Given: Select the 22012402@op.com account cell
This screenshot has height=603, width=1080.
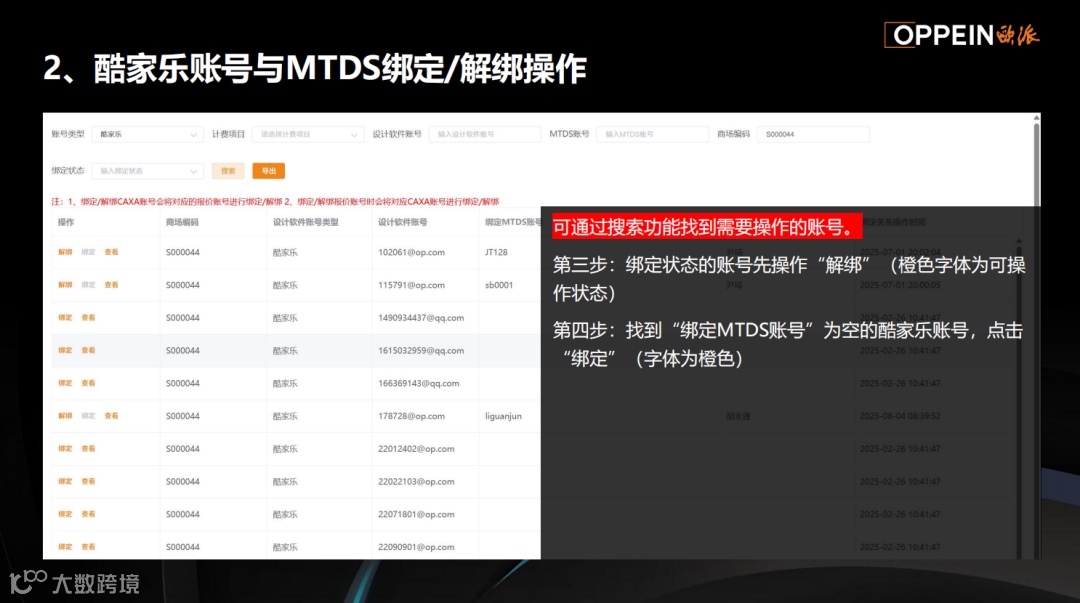Looking at the screenshot, I should (x=416, y=449).
